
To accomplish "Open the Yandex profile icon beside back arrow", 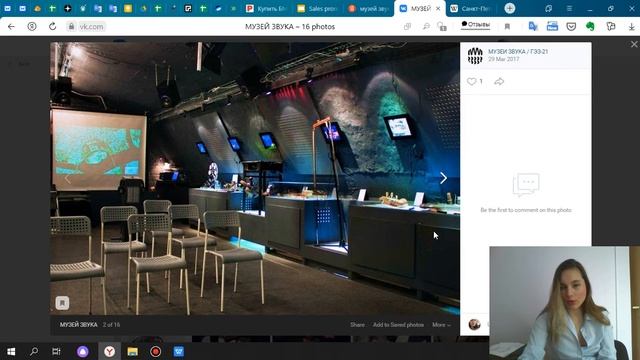I will click(x=32, y=27).
